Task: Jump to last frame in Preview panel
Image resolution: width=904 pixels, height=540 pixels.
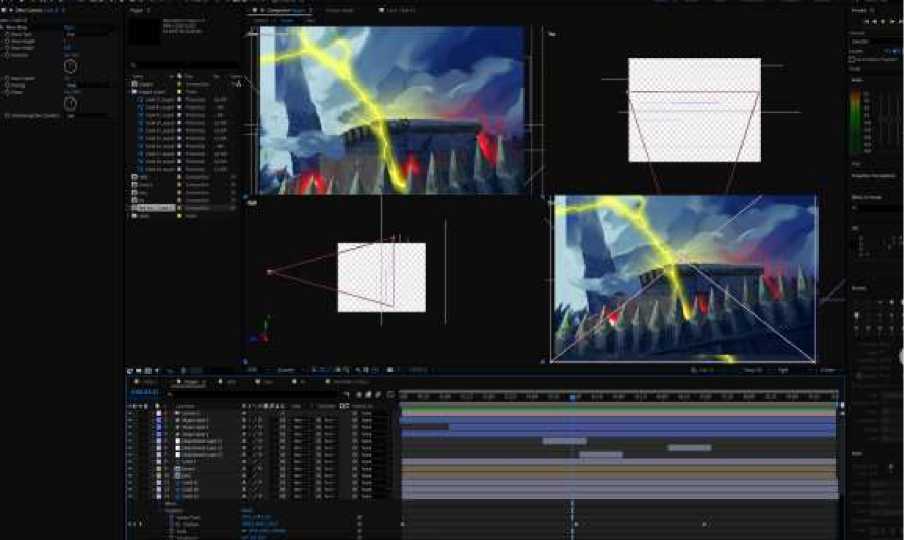Action: coord(900,21)
